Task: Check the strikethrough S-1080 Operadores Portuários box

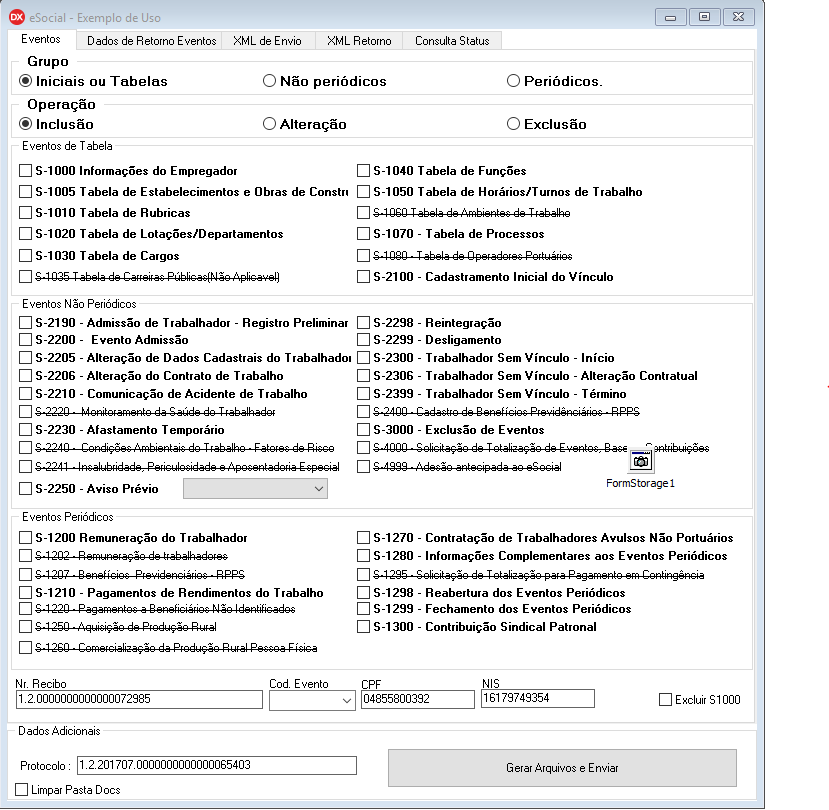Action: click(363, 255)
